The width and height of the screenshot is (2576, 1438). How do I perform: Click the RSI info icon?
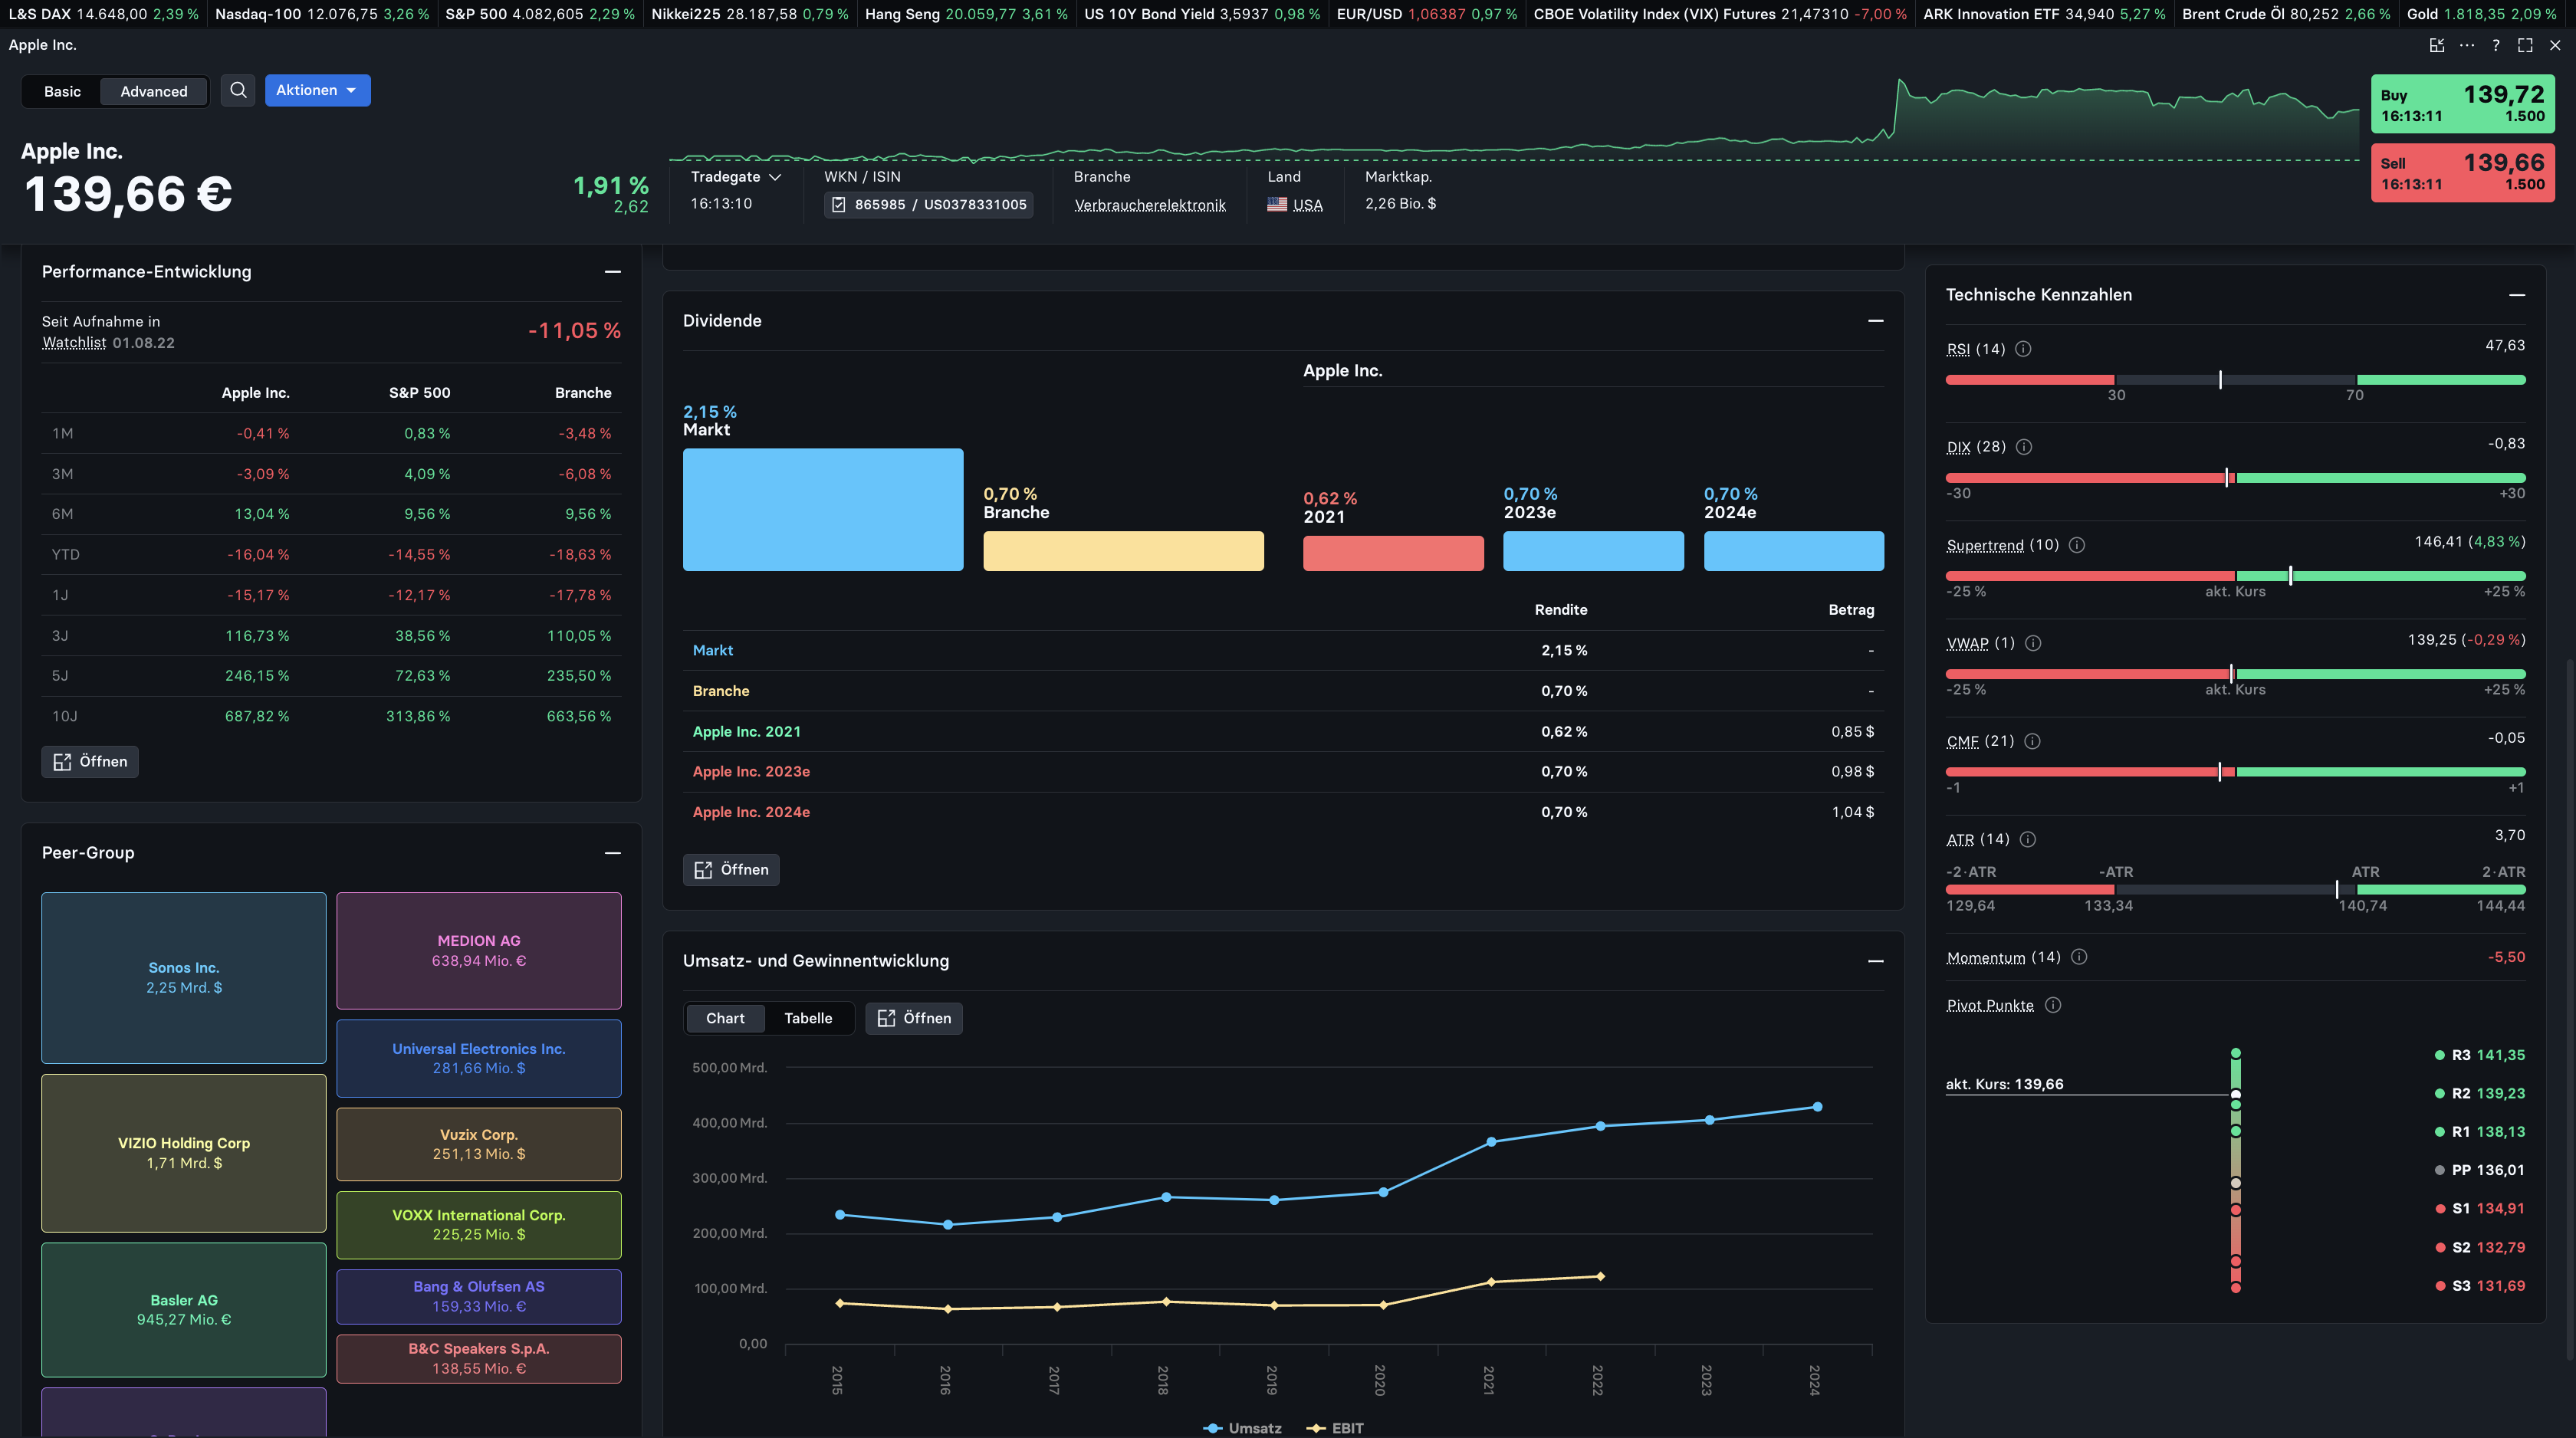pyautogui.click(x=2023, y=349)
